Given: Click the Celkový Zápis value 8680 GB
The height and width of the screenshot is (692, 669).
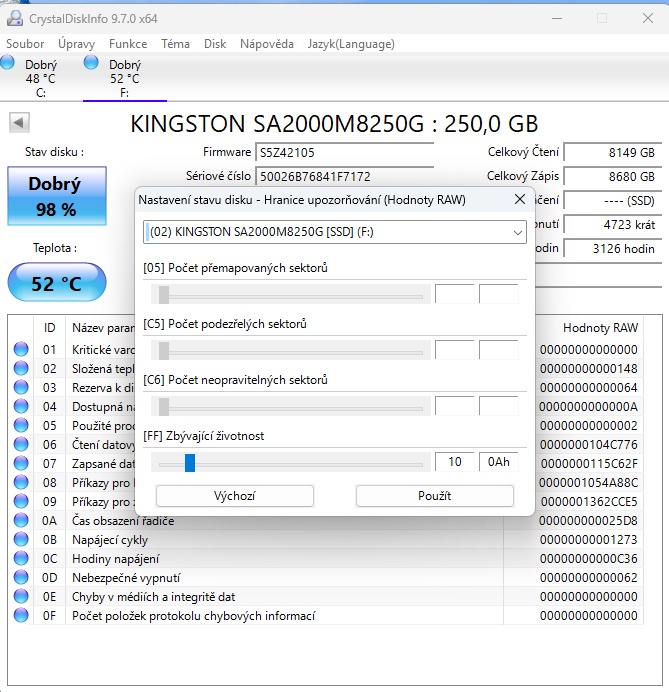Looking at the screenshot, I should (x=613, y=177).
